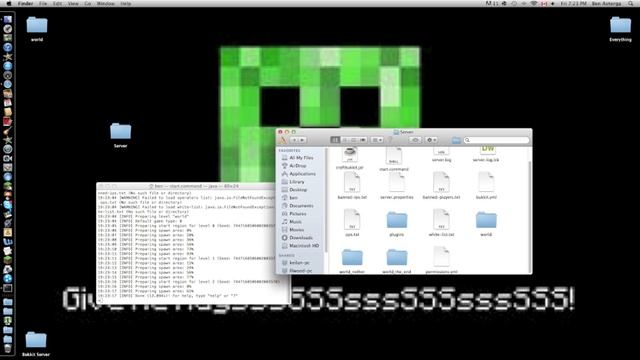Select the bukkit.yml file
The image size is (640, 360).
click(486, 186)
